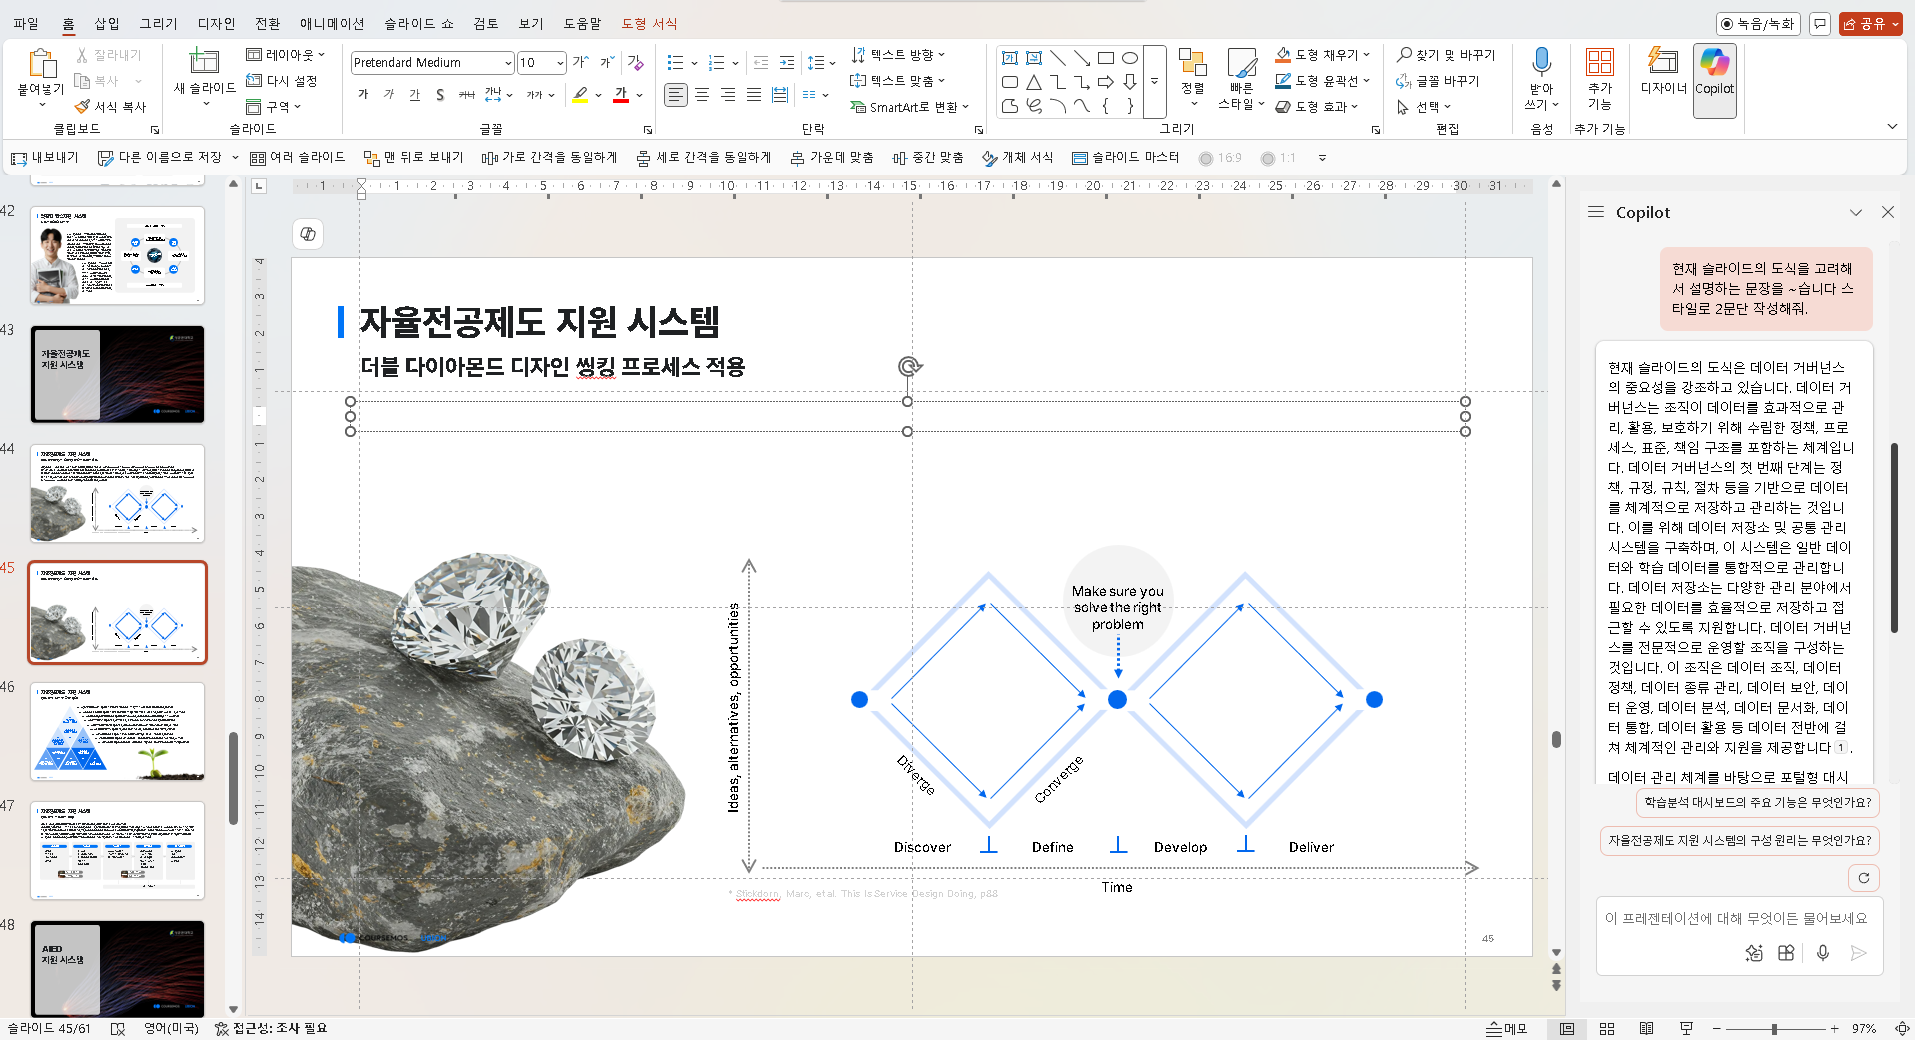This screenshot has height=1041, width=1915.
Task: Click the Increase indent icon
Action: point(787,62)
